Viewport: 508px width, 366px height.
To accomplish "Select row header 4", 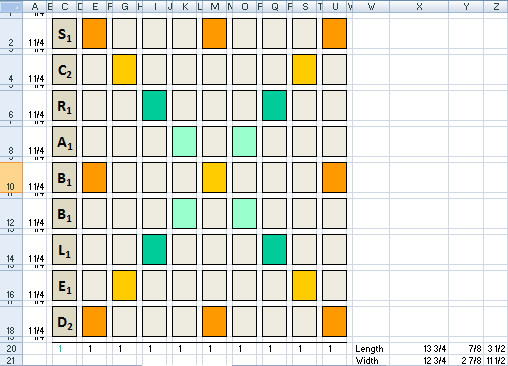I will click(11, 69).
